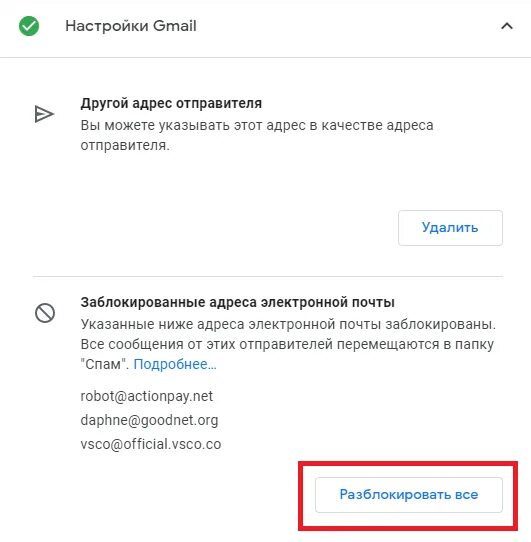Click the green check mark status icon
Image resolution: width=531 pixels, height=542 pixels.
(x=29, y=26)
